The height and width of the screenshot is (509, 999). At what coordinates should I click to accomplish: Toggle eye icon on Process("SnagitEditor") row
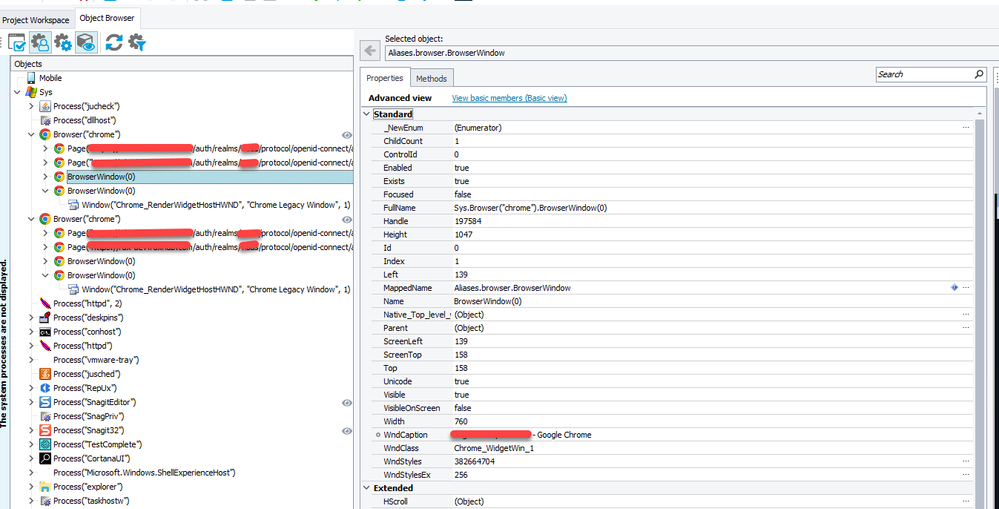click(347, 403)
